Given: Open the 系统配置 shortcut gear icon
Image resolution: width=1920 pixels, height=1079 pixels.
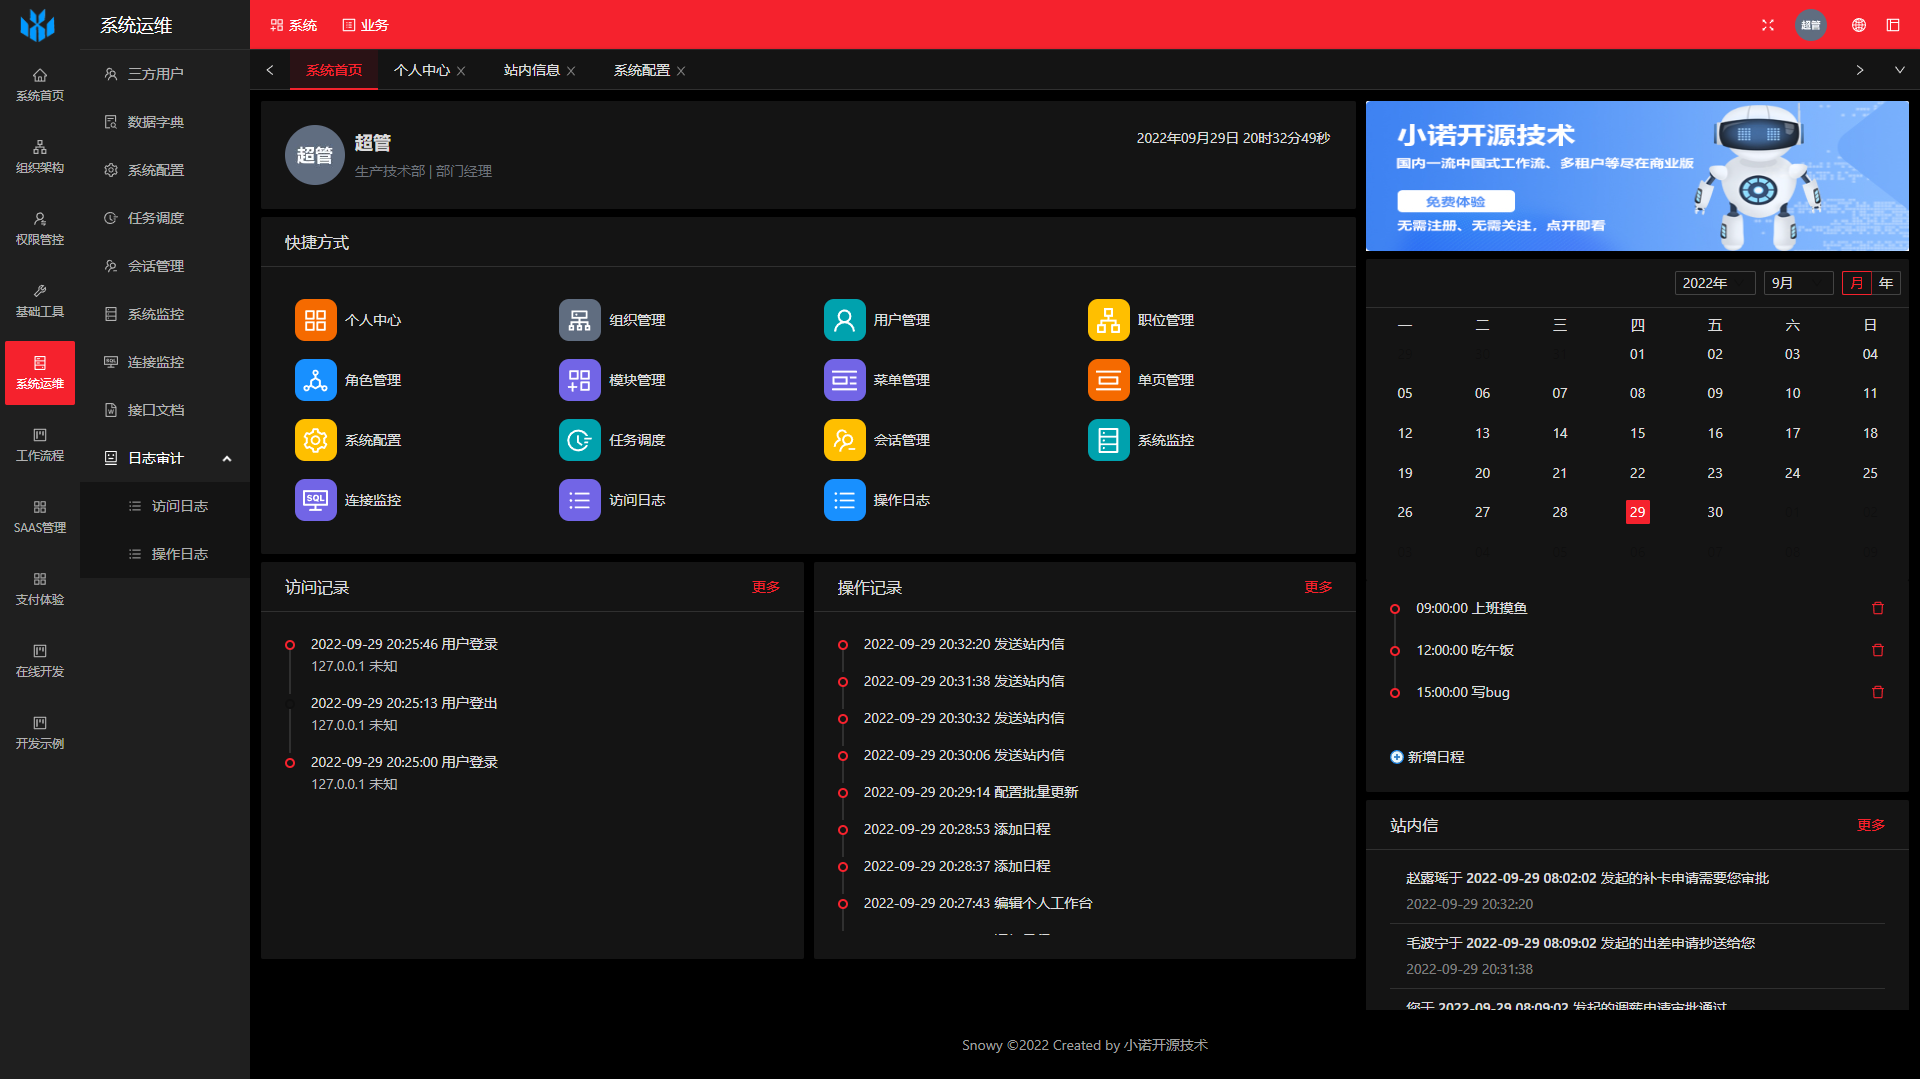Looking at the screenshot, I should [315, 440].
